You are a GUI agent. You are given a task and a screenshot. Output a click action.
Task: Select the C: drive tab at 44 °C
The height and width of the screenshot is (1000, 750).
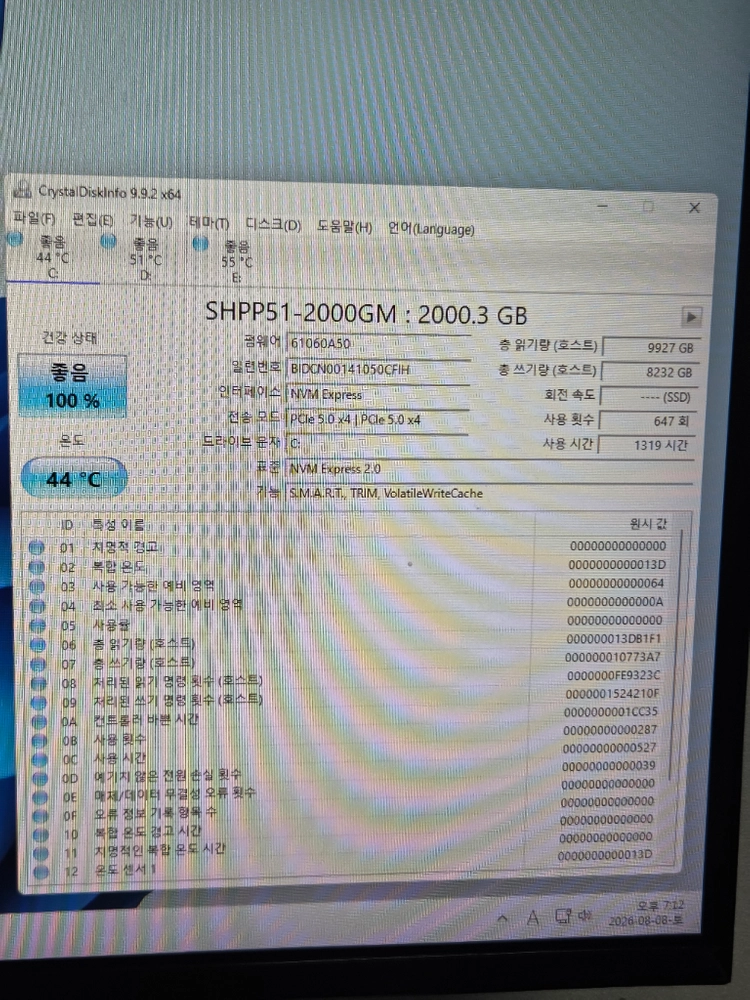(x=52, y=257)
